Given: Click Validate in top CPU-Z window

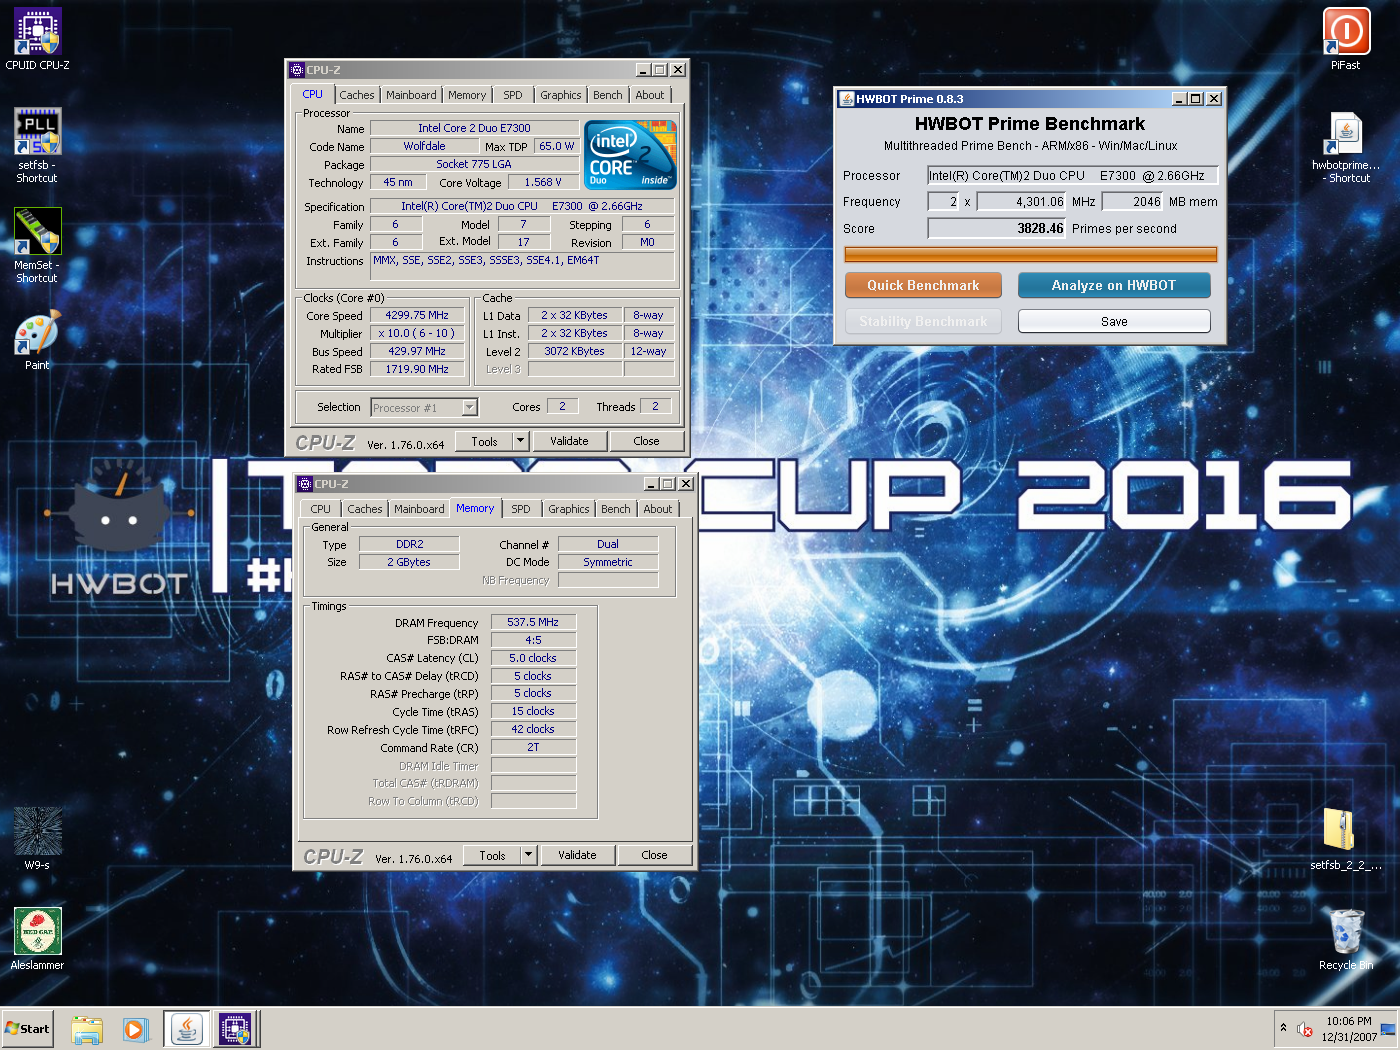Looking at the screenshot, I should [569, 441].
